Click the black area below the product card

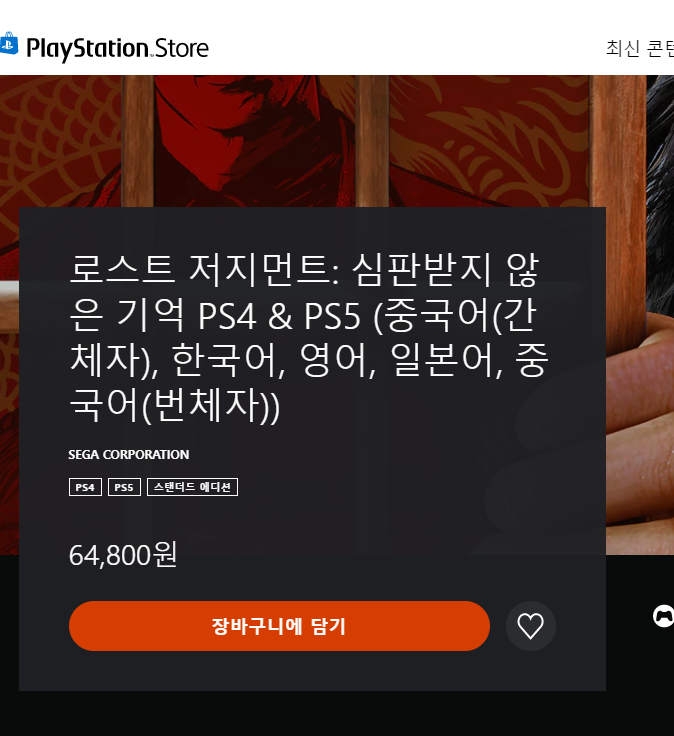point(329,713)
